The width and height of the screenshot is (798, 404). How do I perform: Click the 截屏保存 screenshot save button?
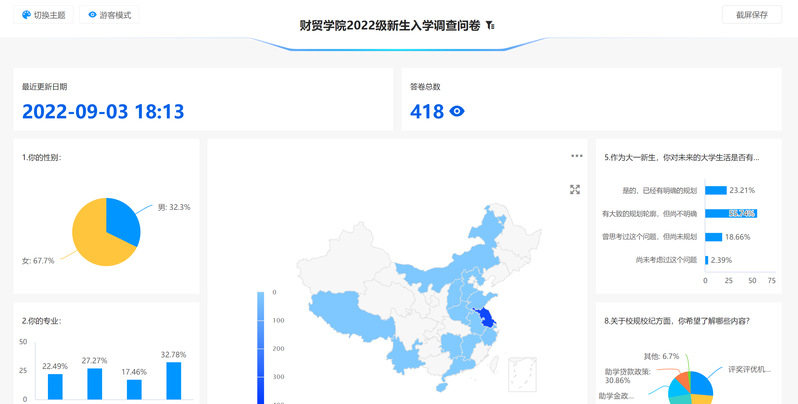click(x=751, y=15)
